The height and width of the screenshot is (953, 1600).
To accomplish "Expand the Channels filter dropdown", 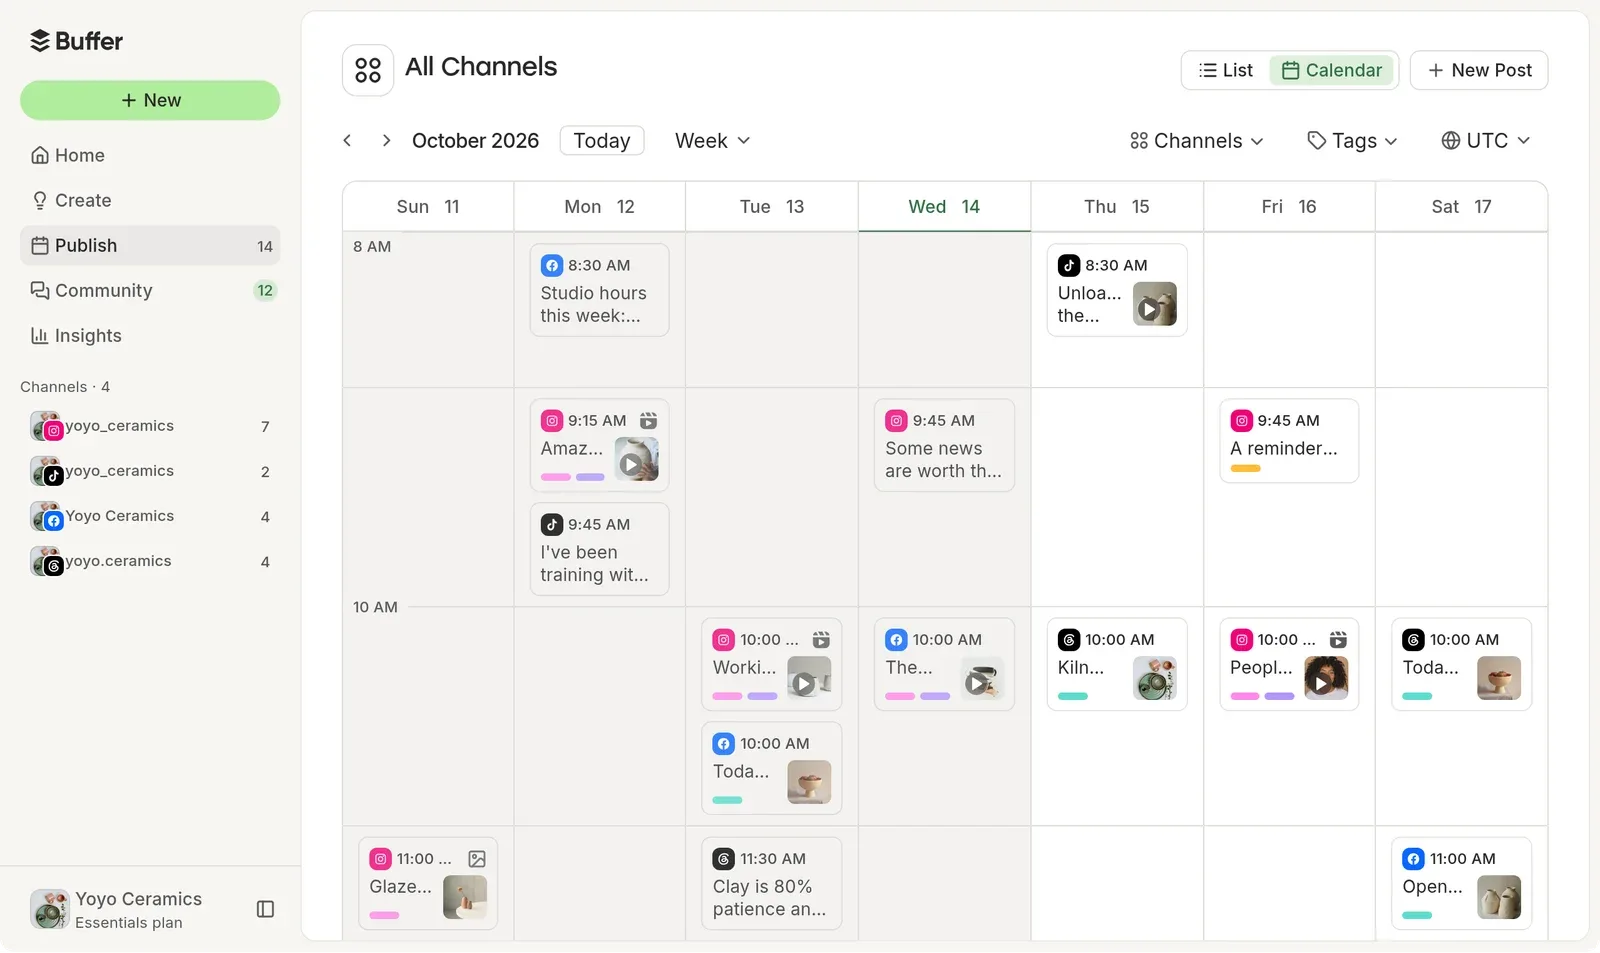I will click(x=1197, y=141).
